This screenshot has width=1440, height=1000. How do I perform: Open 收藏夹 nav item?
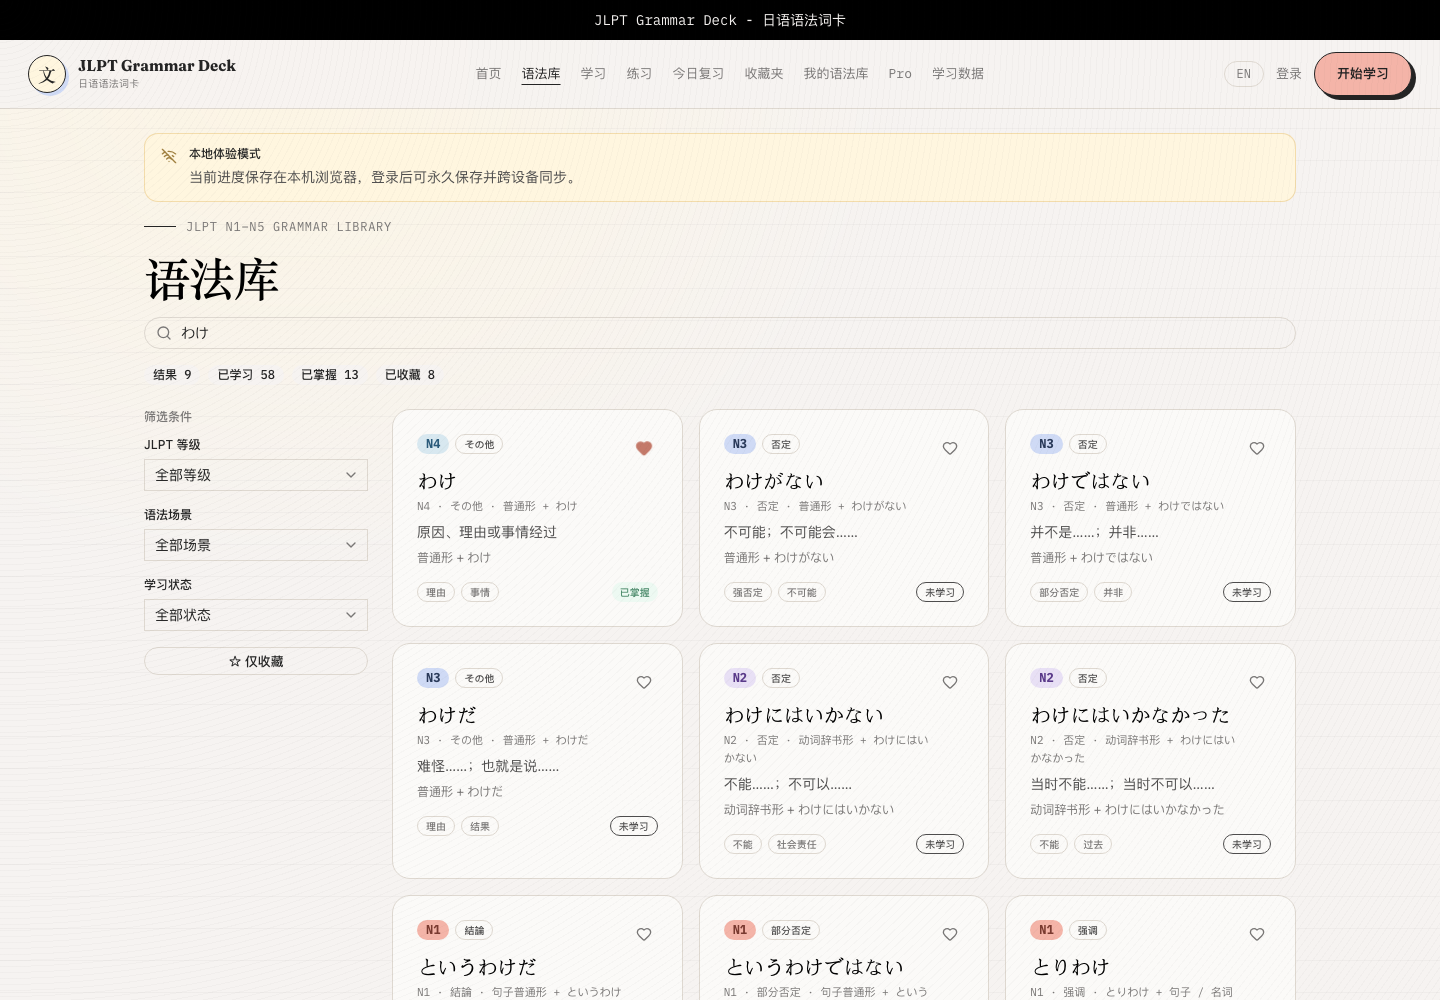pyautogui.click(x=764, y=74)
